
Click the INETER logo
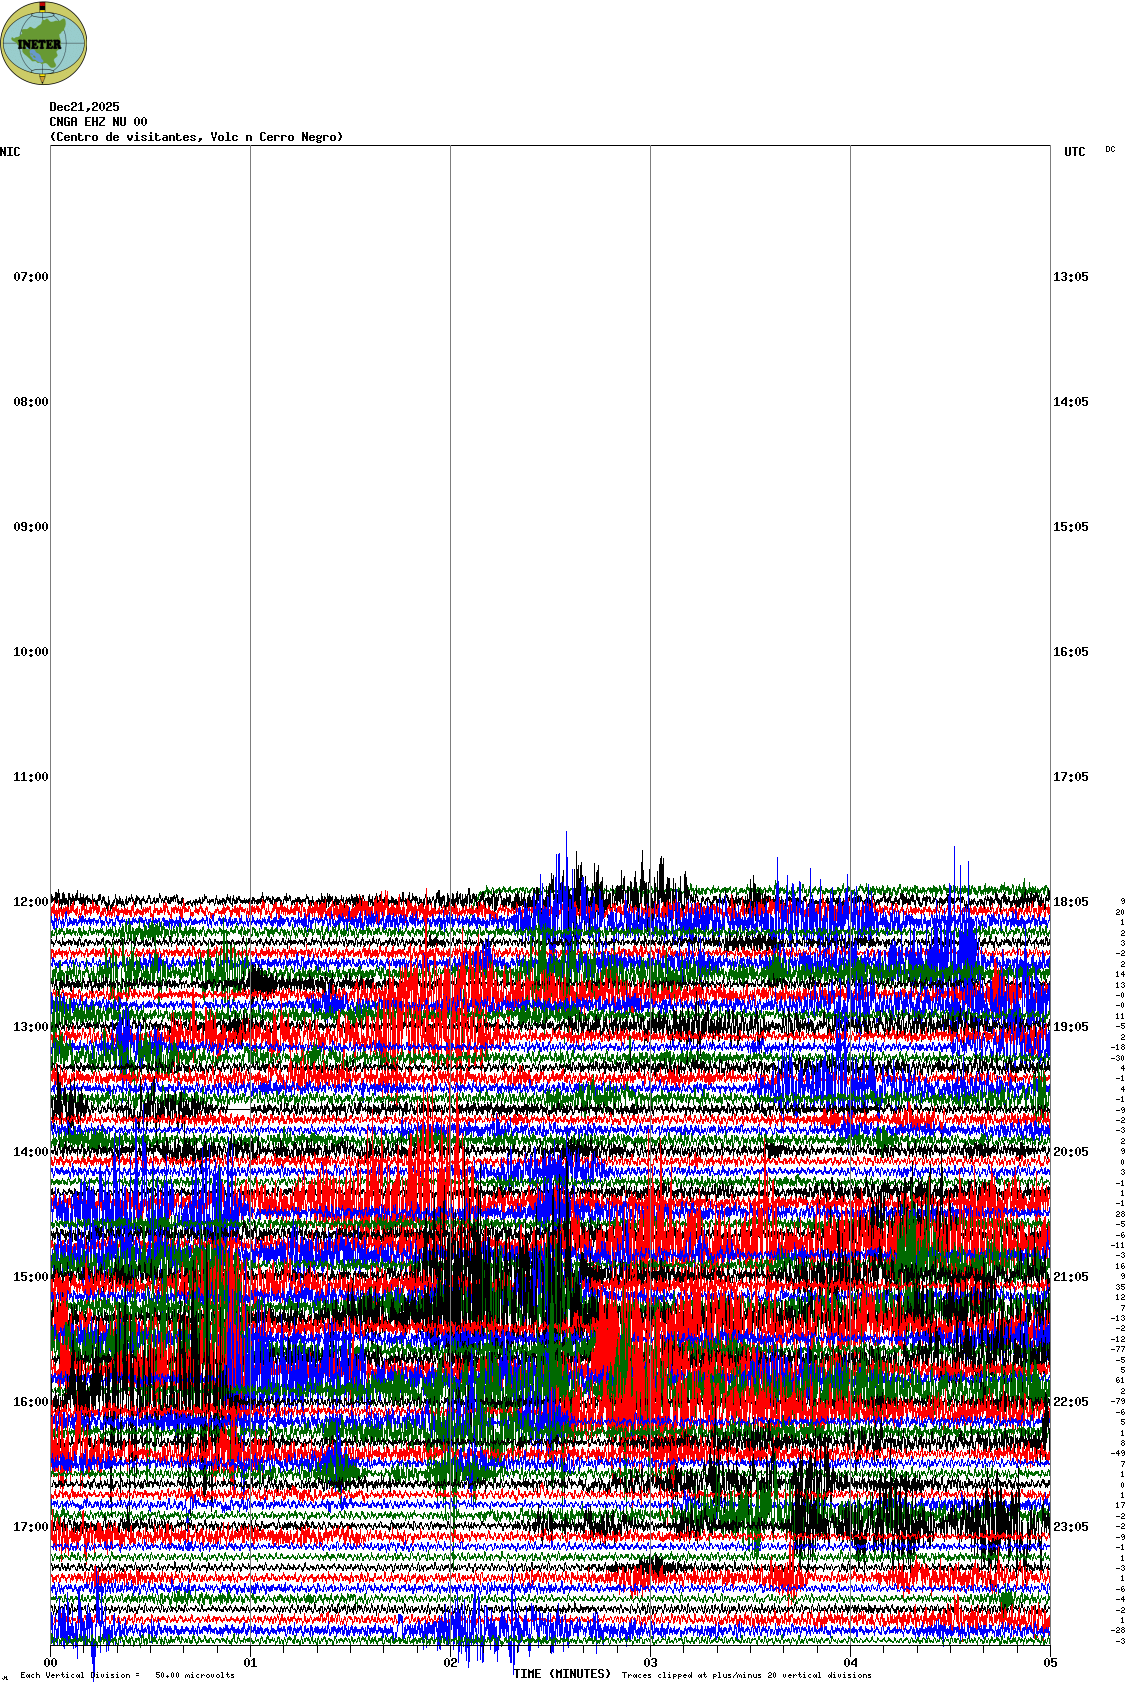tap(44, 43)
